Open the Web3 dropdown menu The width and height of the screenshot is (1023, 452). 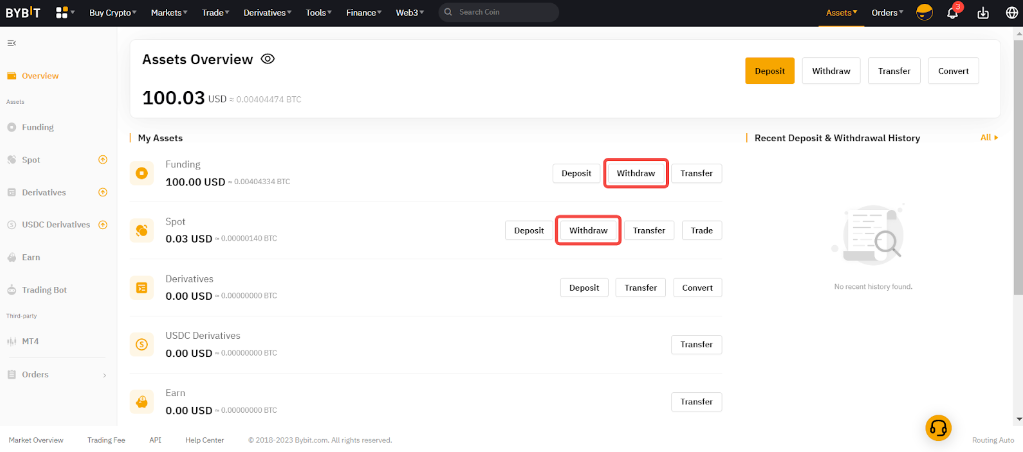[410, 12]
